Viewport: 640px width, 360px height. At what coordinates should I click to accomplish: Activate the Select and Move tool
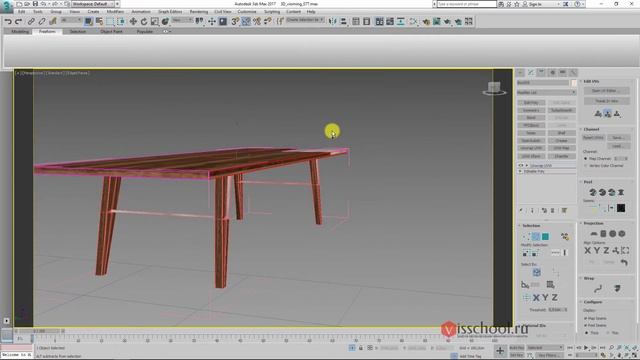(x=133, y=22)
